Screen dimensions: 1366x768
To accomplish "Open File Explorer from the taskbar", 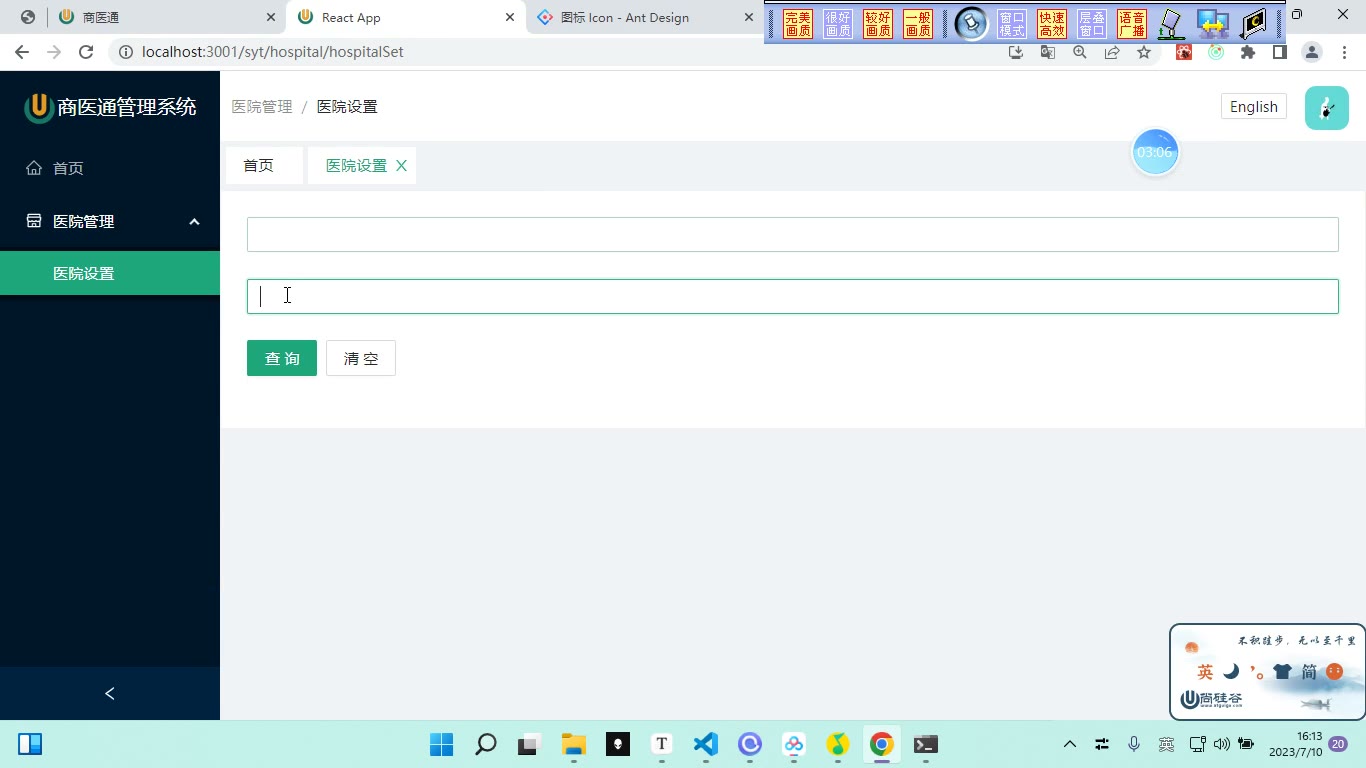I will click(573, 744).
